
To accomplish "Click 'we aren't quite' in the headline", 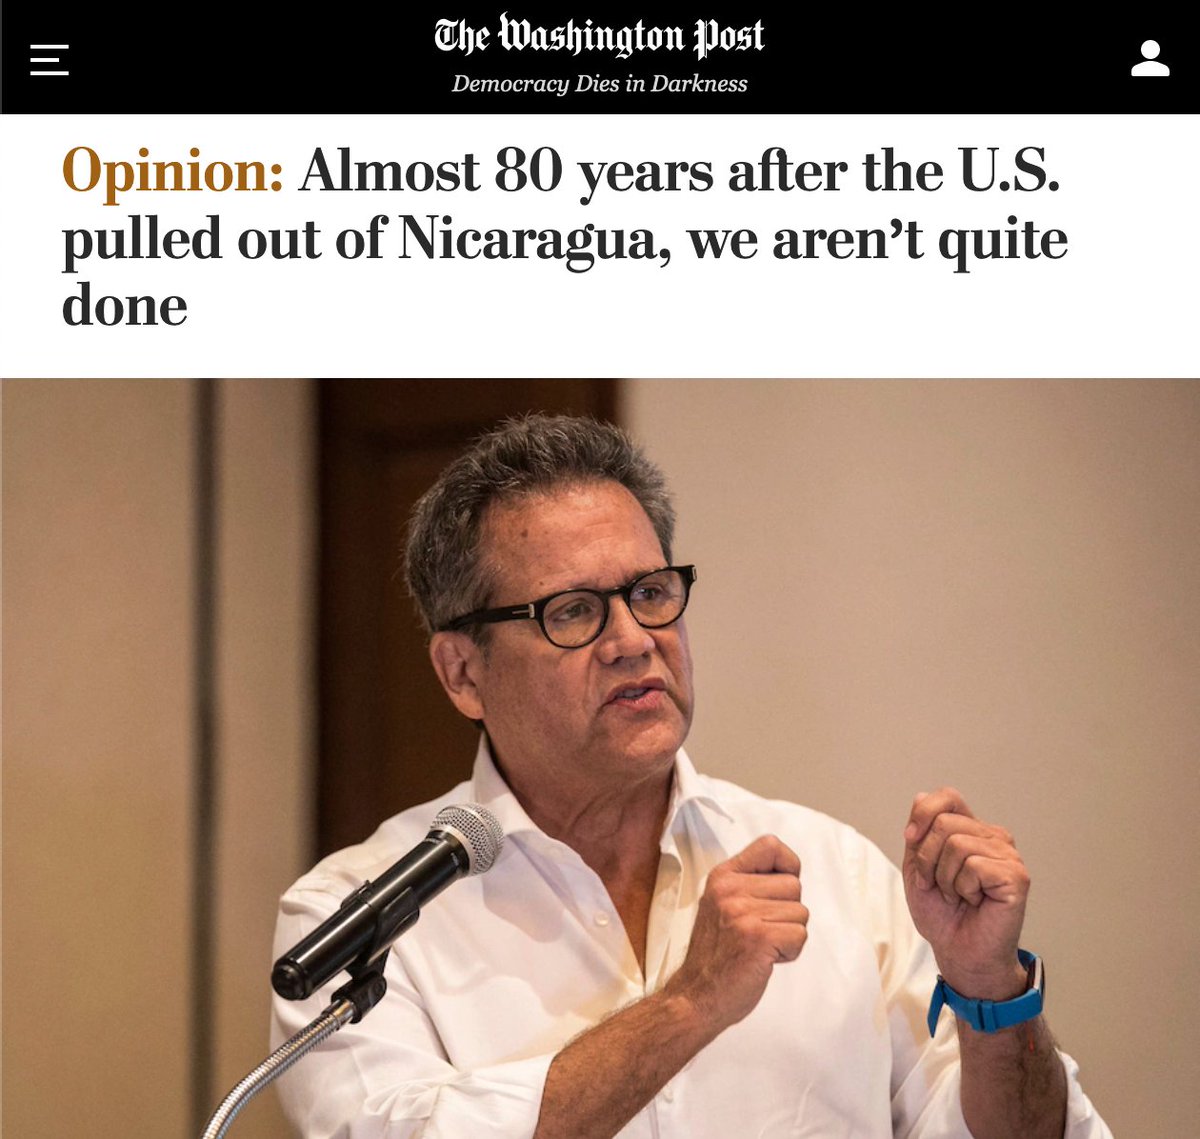I will point(878,239).
